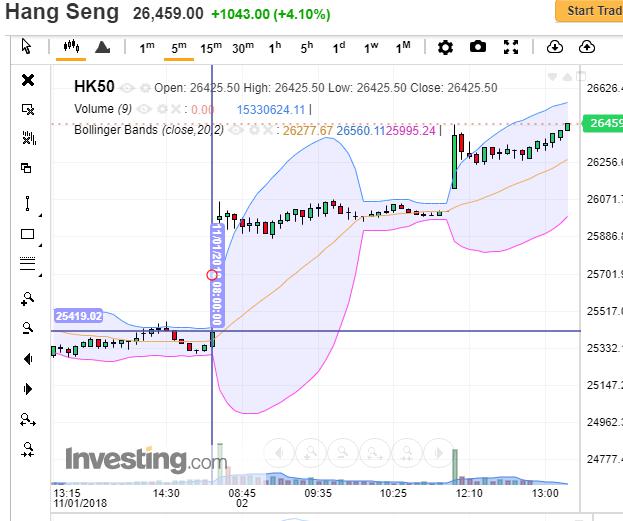Select the horizontal lines Fibonacci tool

pyautogui.click(x=27, y=263)
